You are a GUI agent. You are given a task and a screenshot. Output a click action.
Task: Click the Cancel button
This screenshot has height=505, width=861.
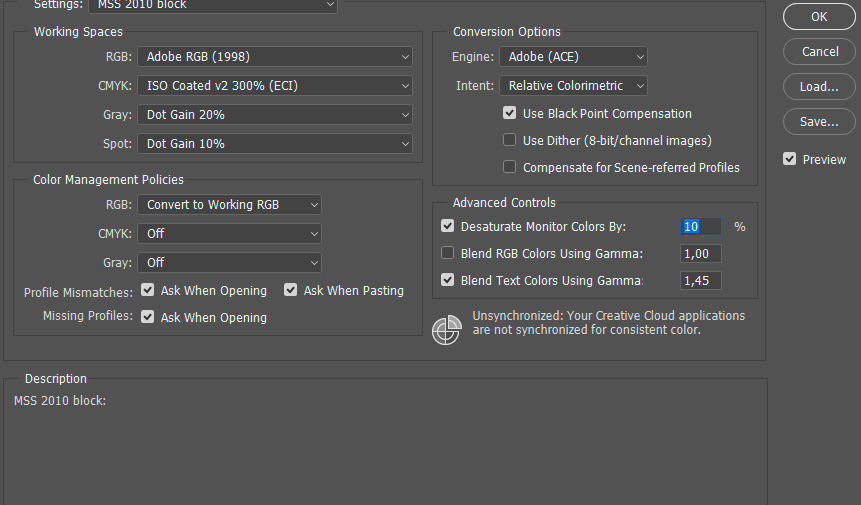[x=819, y=51]
